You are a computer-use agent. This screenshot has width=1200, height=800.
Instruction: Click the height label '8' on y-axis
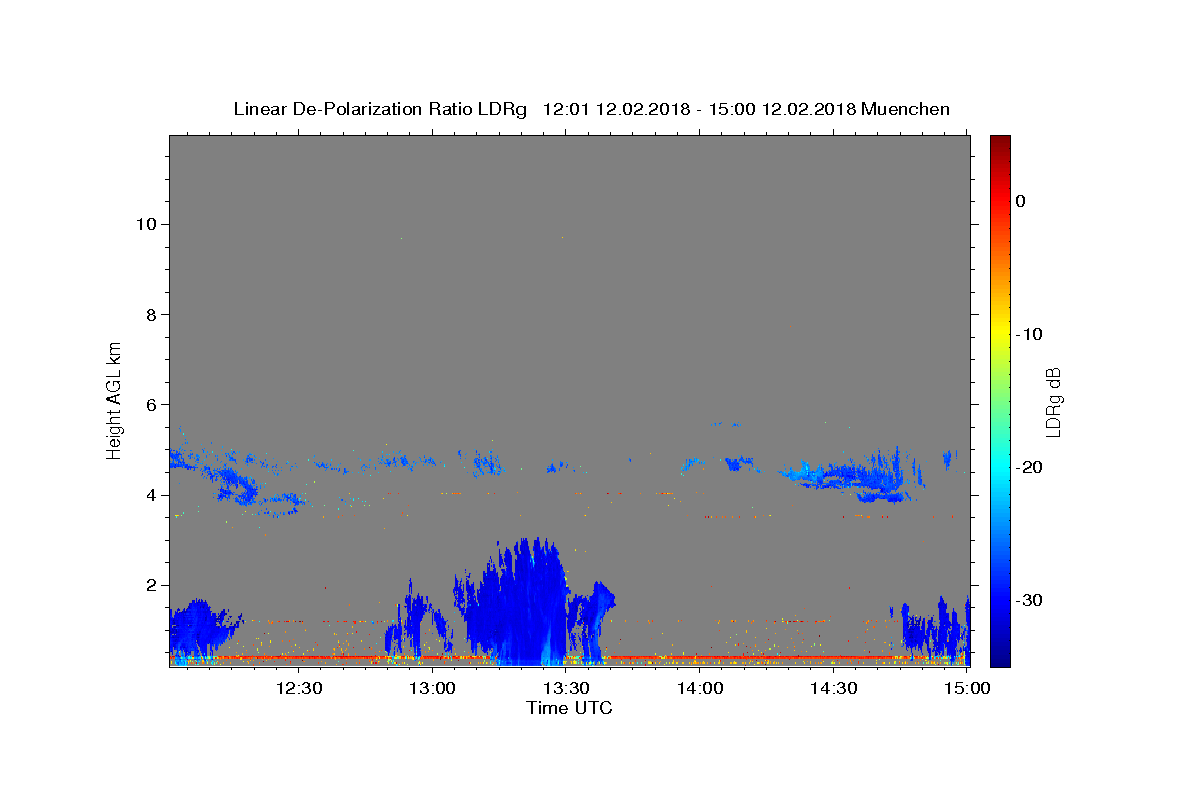pyautogui.click(x=149, y=315)
